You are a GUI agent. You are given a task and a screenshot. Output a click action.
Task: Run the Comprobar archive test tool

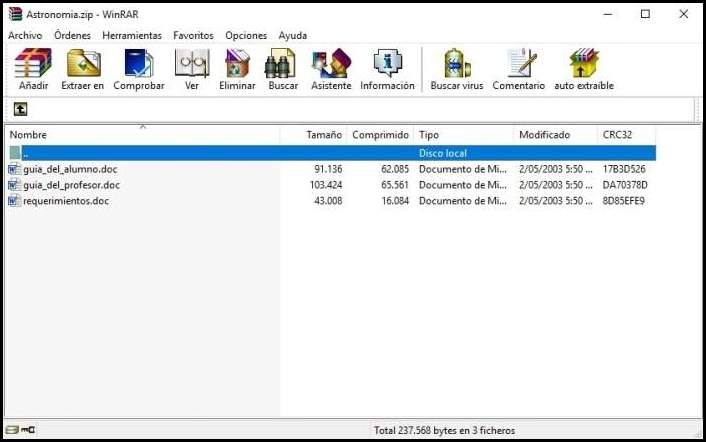pos(138,69)
